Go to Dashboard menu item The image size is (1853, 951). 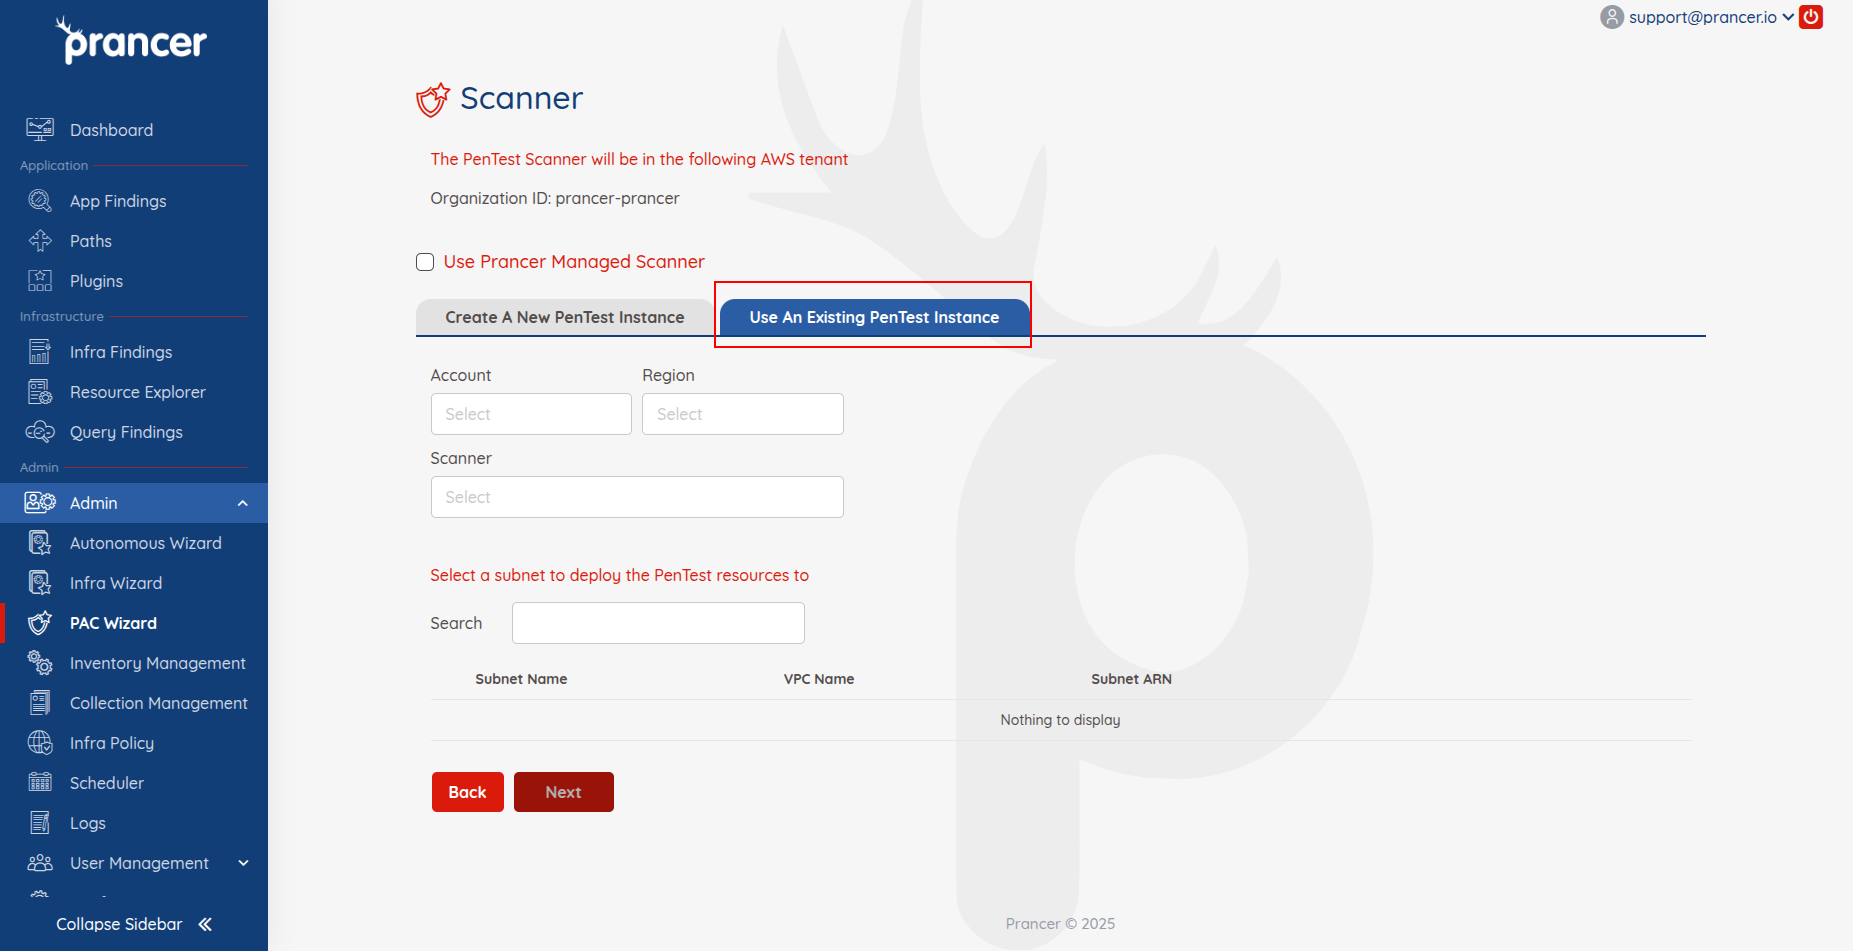pos(111,130)
